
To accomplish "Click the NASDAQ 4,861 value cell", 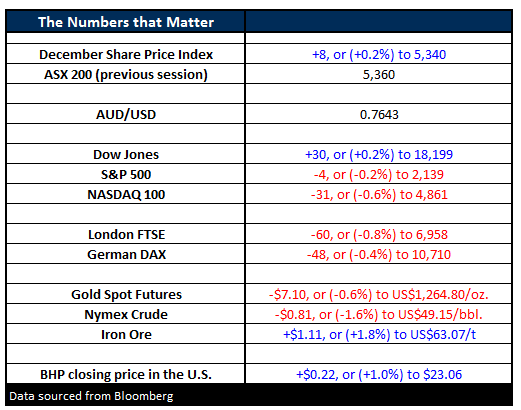I will (379, 194).
